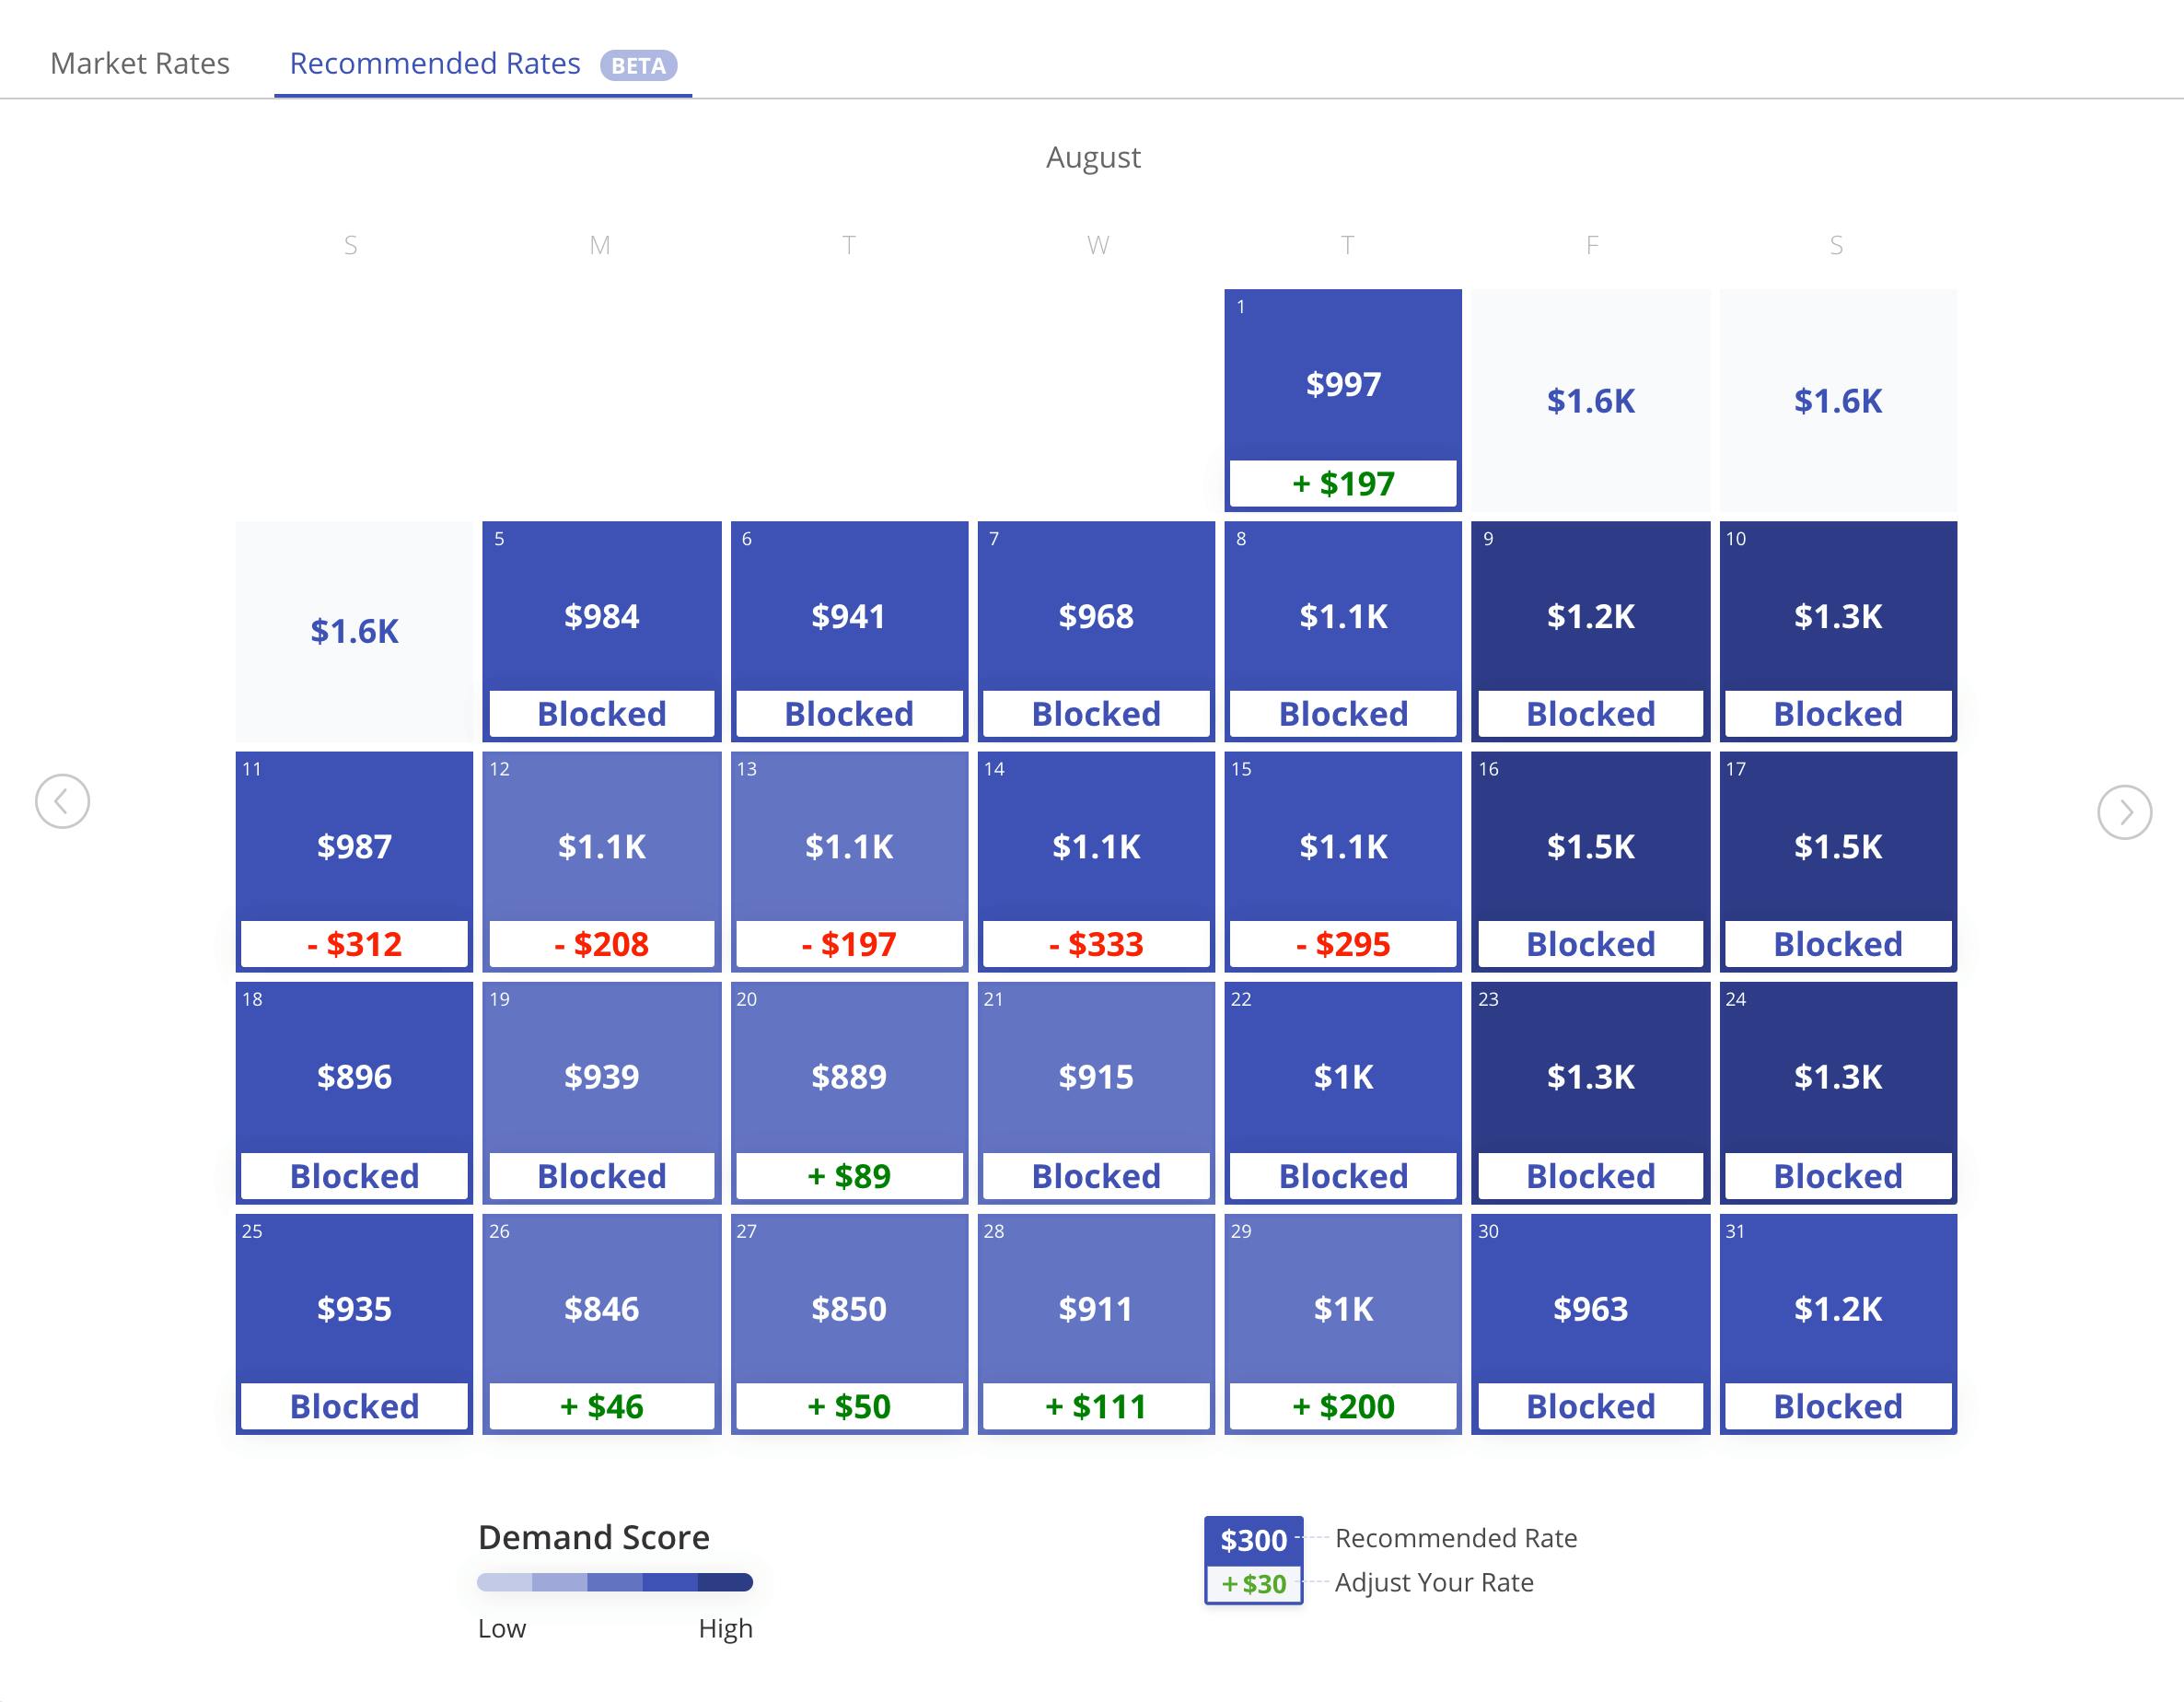Image resolution: width=2184 pixels, height=1702 pixels.
Task: Click the - $208 rate adjustment
Action: (601, 945)
